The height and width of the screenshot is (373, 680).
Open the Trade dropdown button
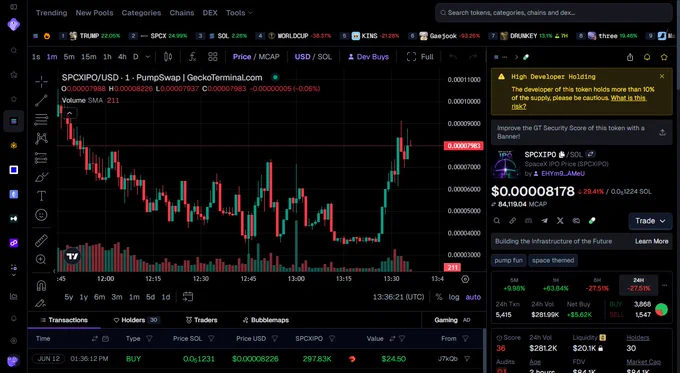tap(650, 221)
